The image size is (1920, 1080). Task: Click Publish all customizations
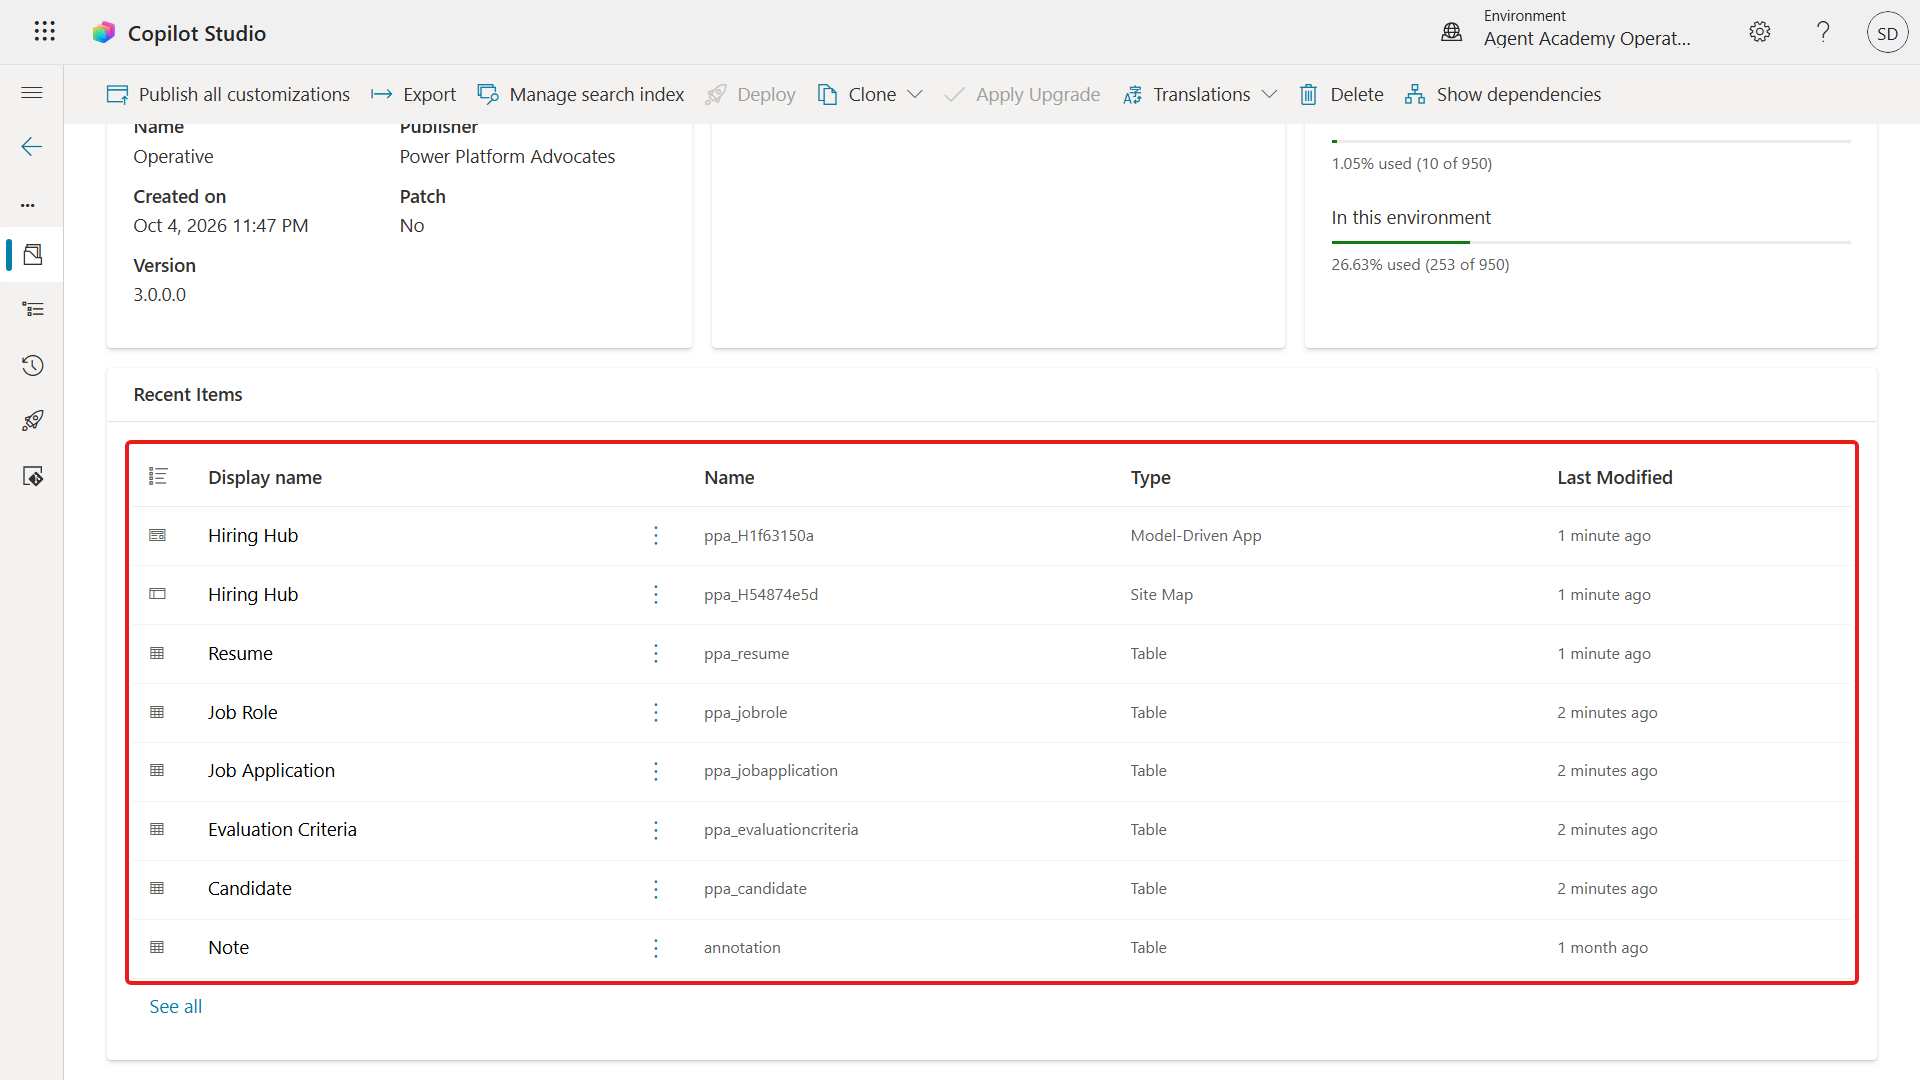click(x=228, y=94)
